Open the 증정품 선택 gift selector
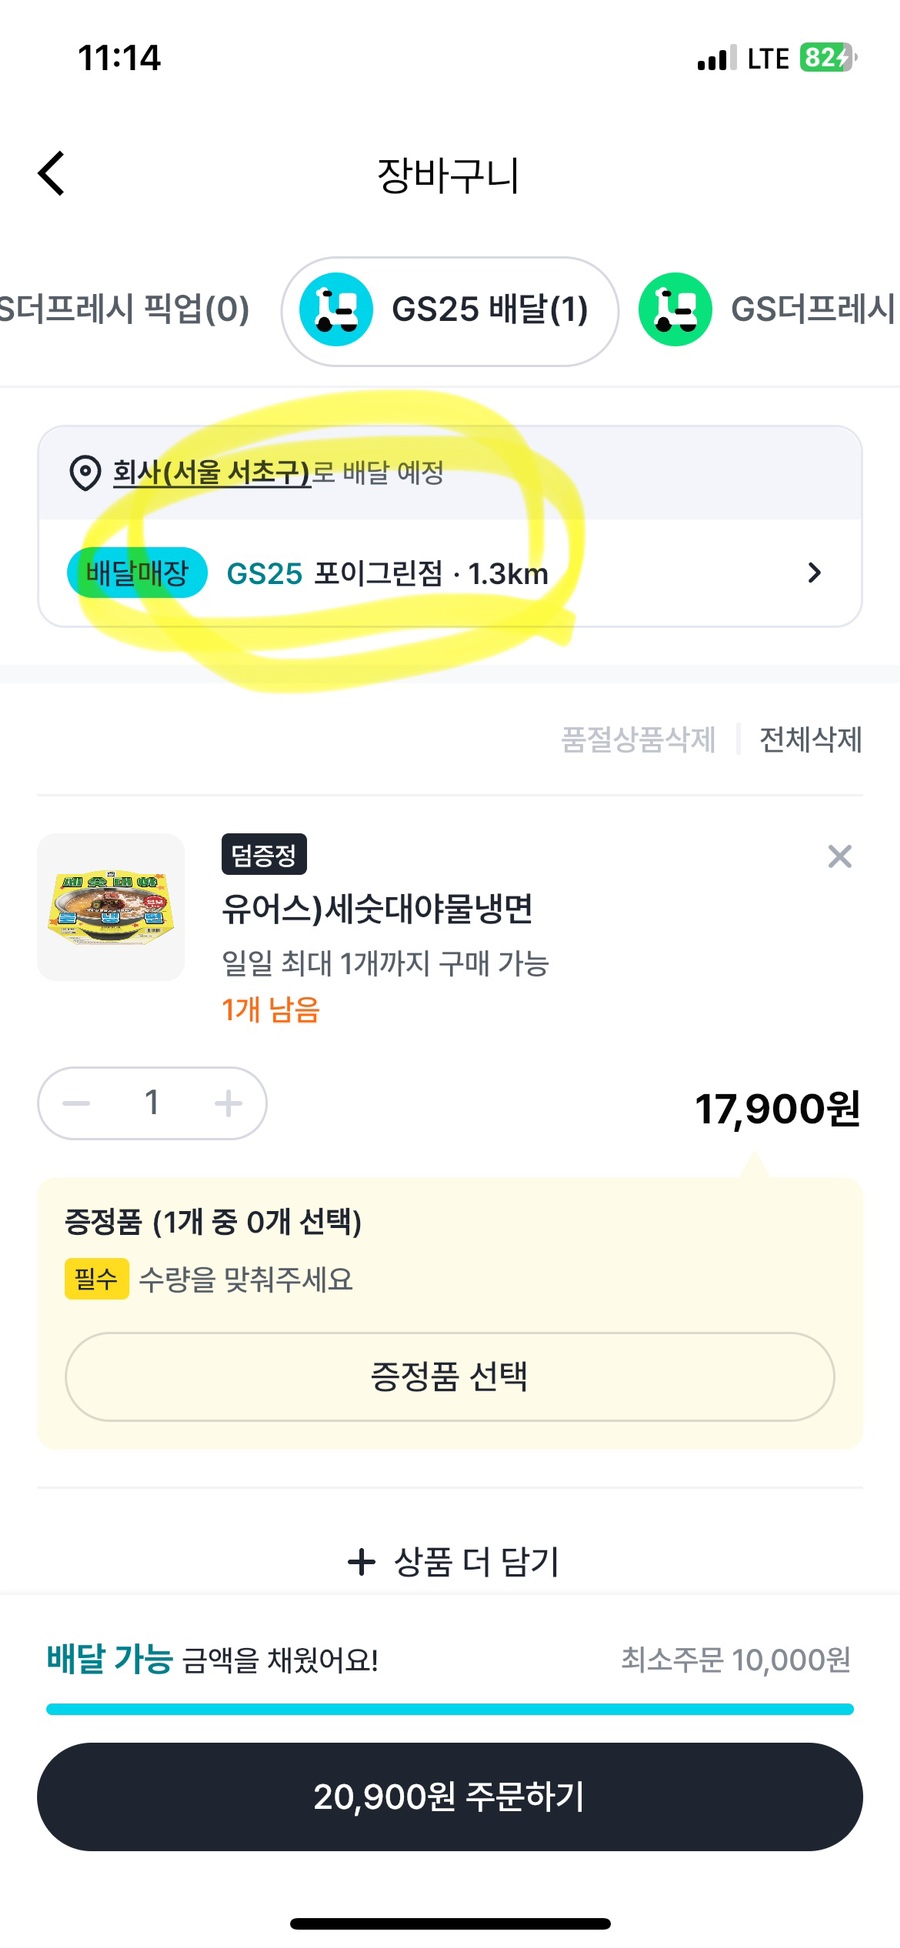The image size is (900, 1948). coord(449,1376)
